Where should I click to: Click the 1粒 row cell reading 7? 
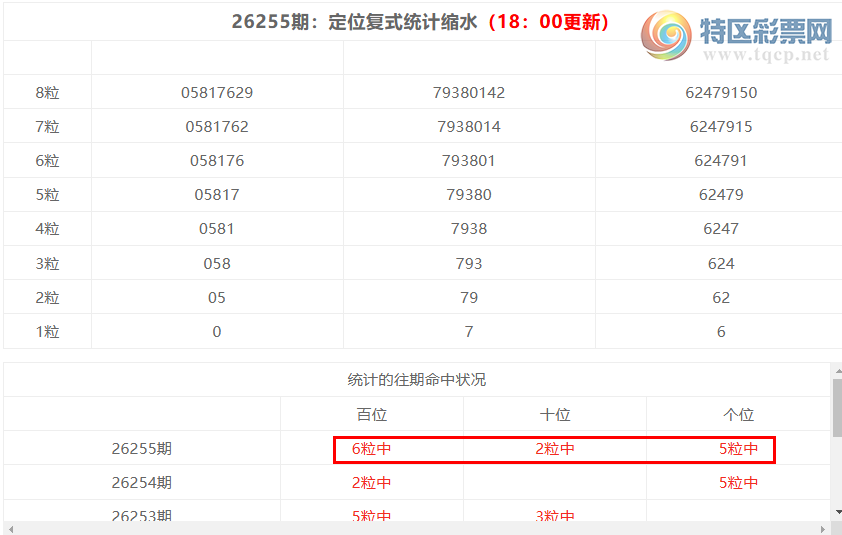469,331
